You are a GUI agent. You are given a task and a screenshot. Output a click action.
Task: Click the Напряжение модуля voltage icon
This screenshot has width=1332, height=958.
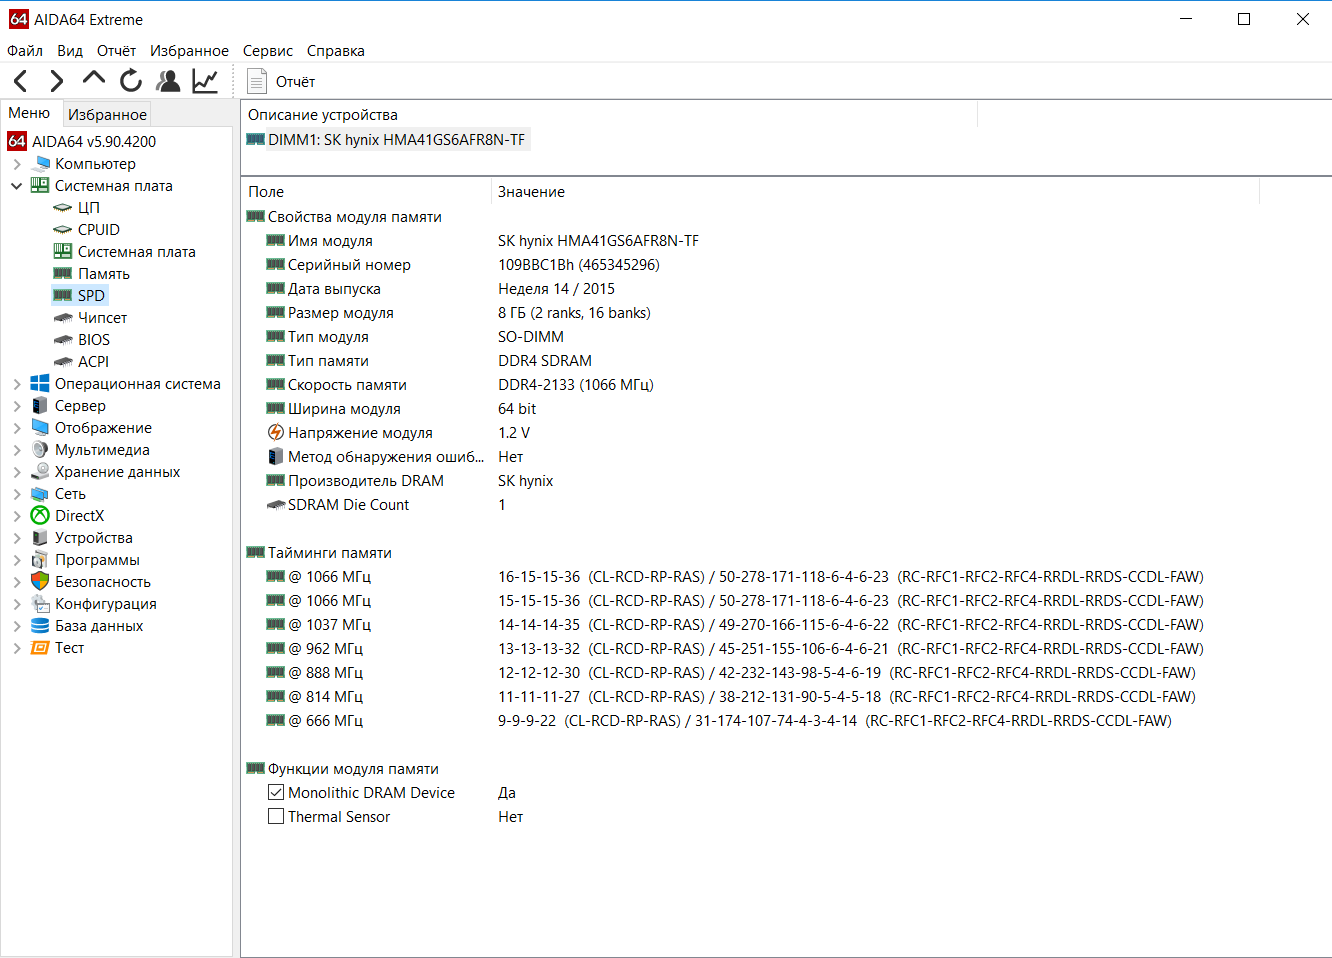[x=276, y=433]
